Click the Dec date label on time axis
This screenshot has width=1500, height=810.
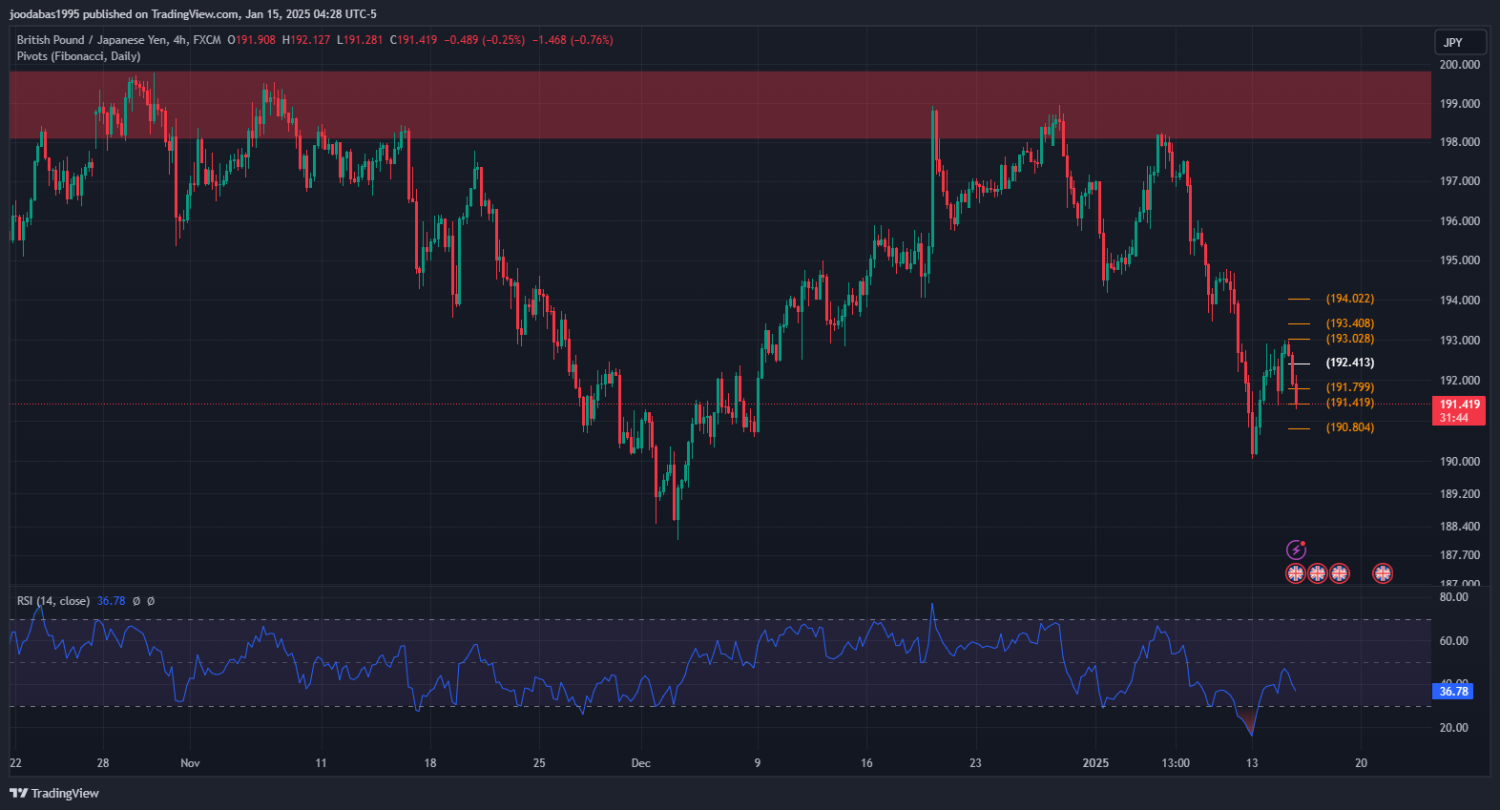(641, 762)
